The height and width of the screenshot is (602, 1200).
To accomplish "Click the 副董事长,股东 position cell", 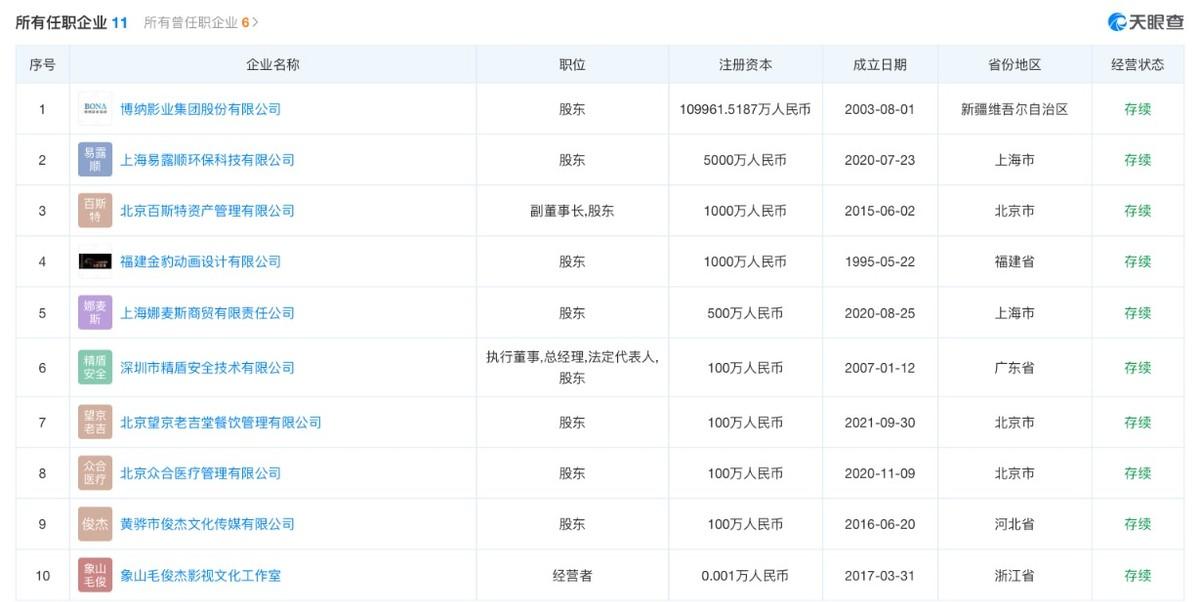I will pyautogui.click(x=572, y=211).
